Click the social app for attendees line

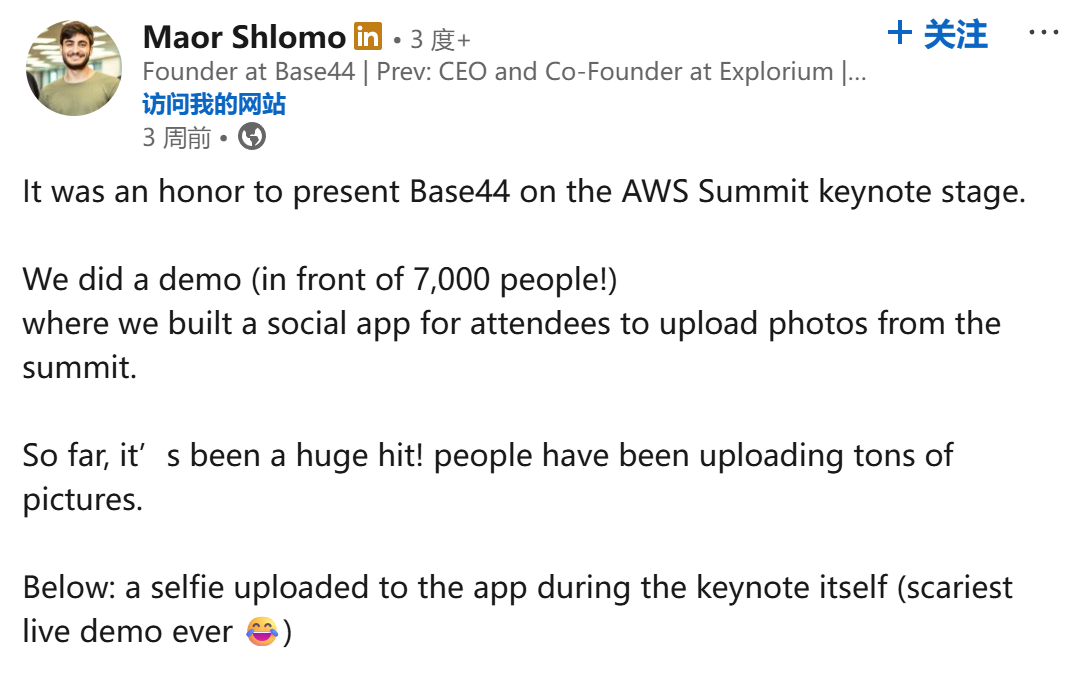click(x=511, y=323)
